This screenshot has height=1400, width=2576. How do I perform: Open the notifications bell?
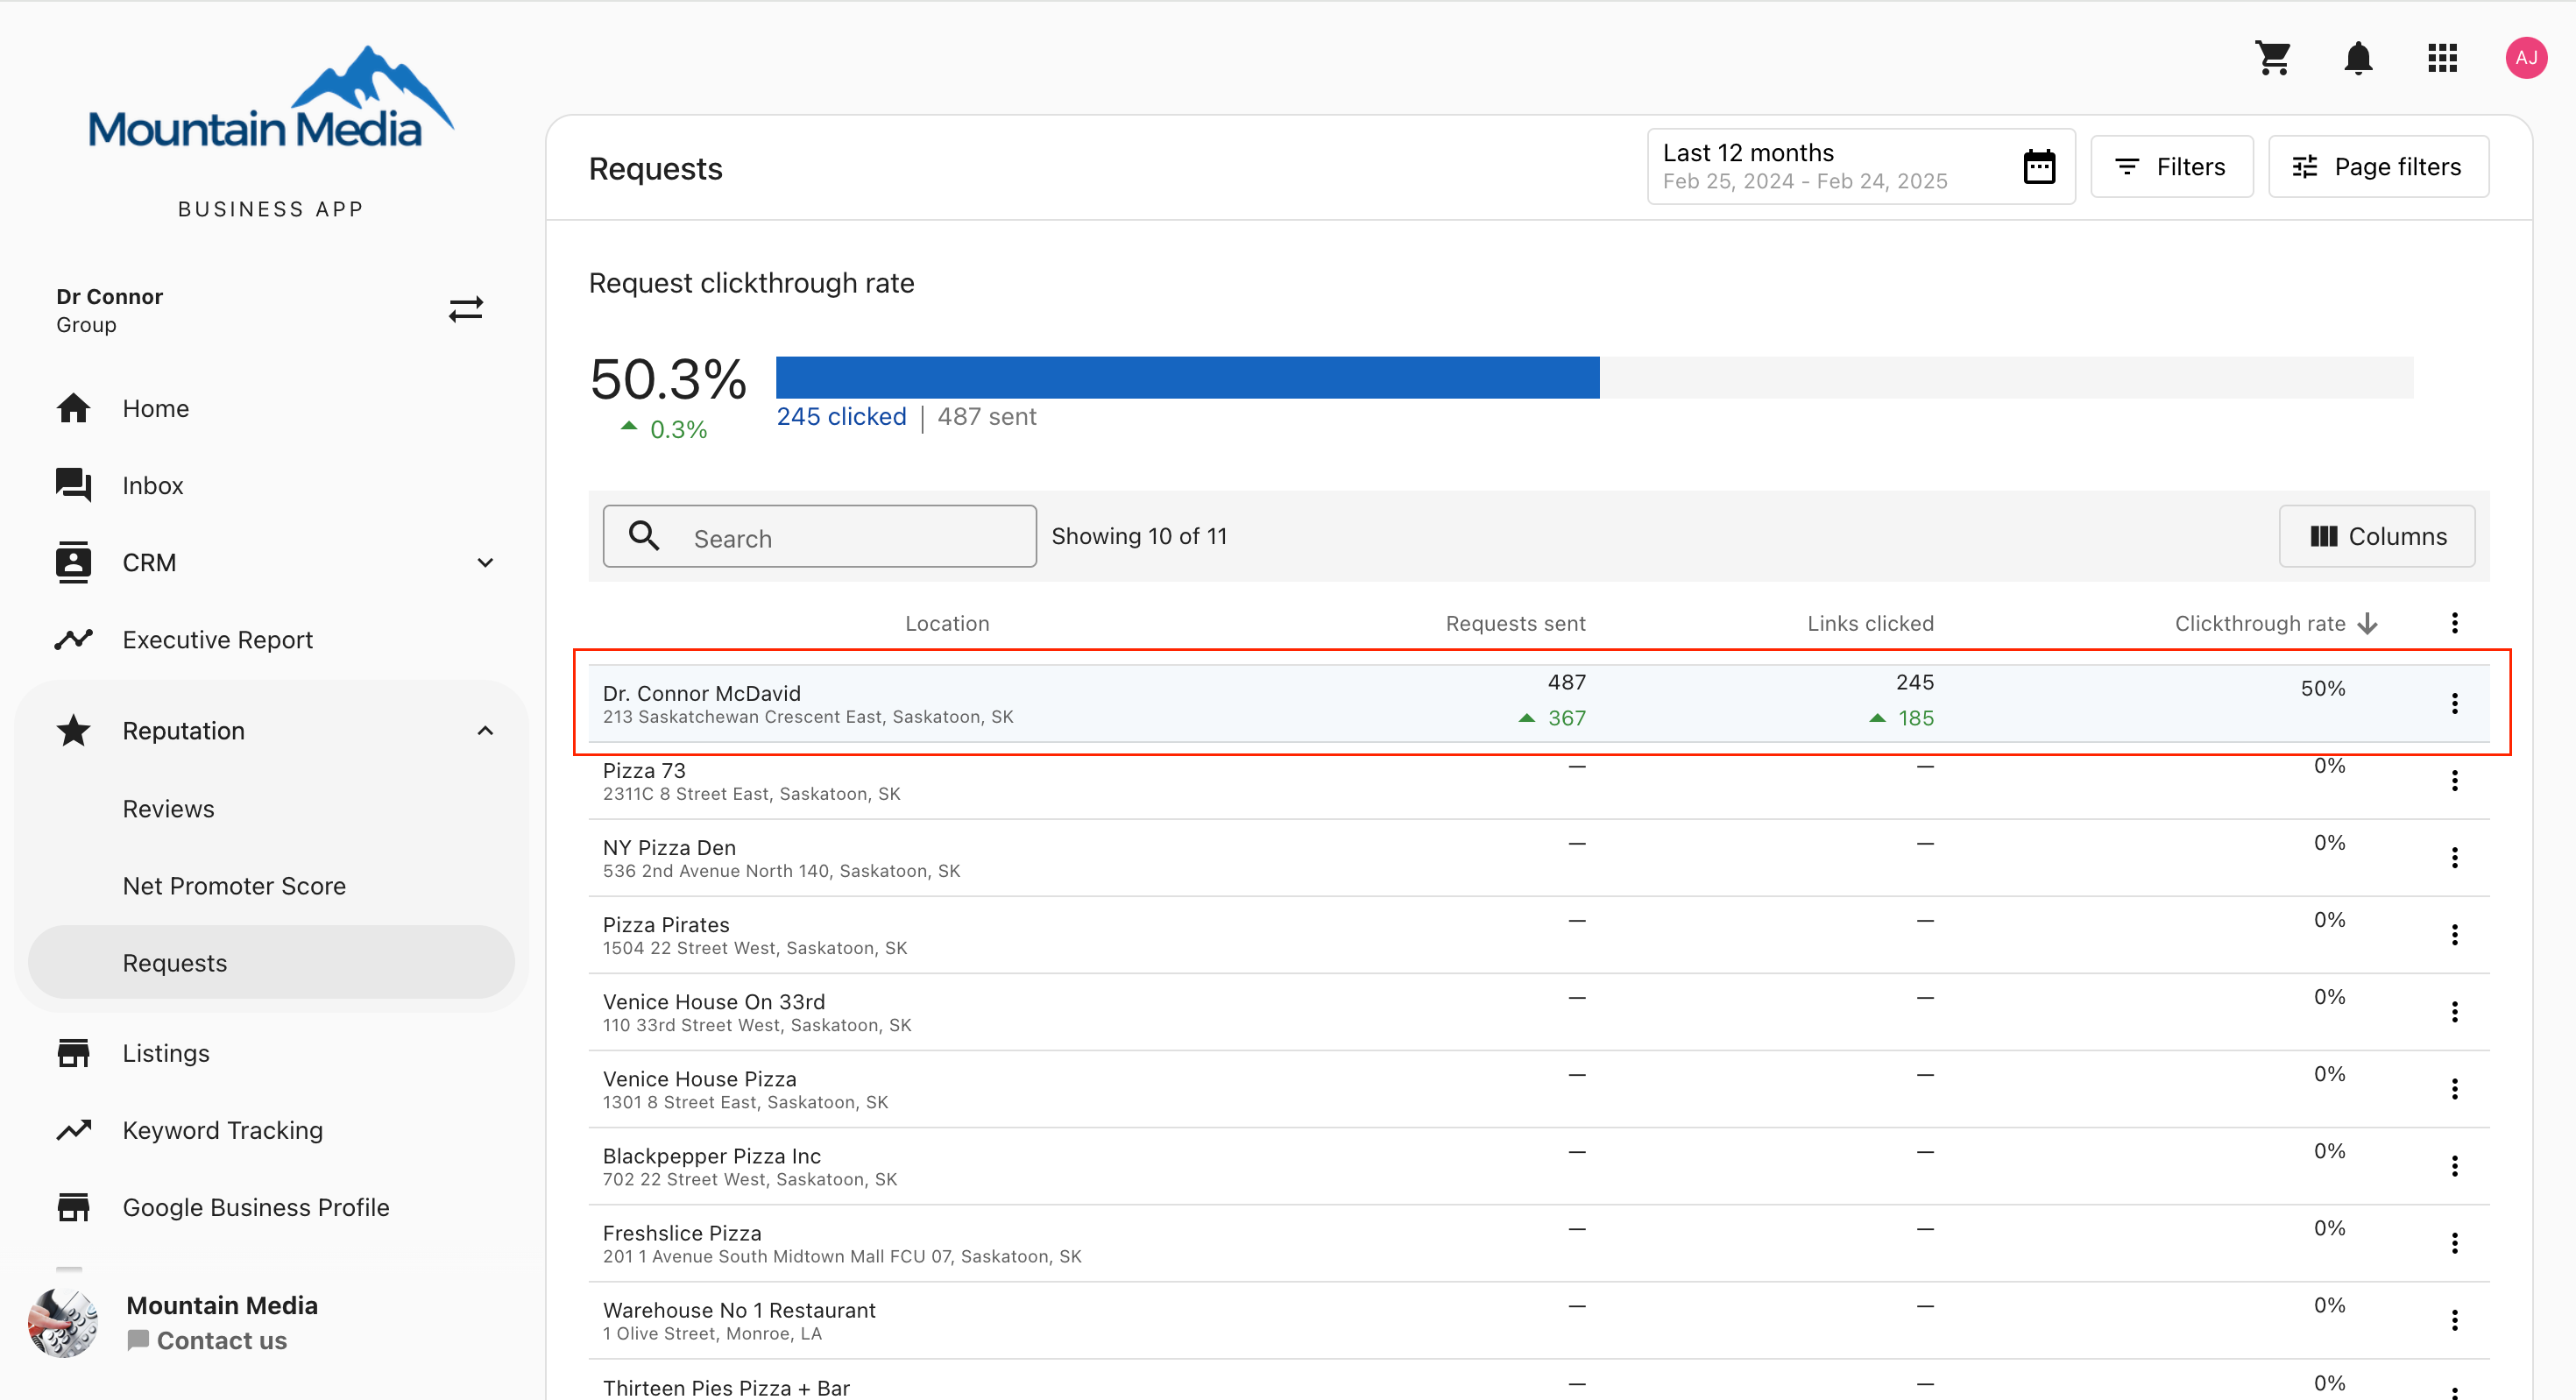click(2358, 57)
